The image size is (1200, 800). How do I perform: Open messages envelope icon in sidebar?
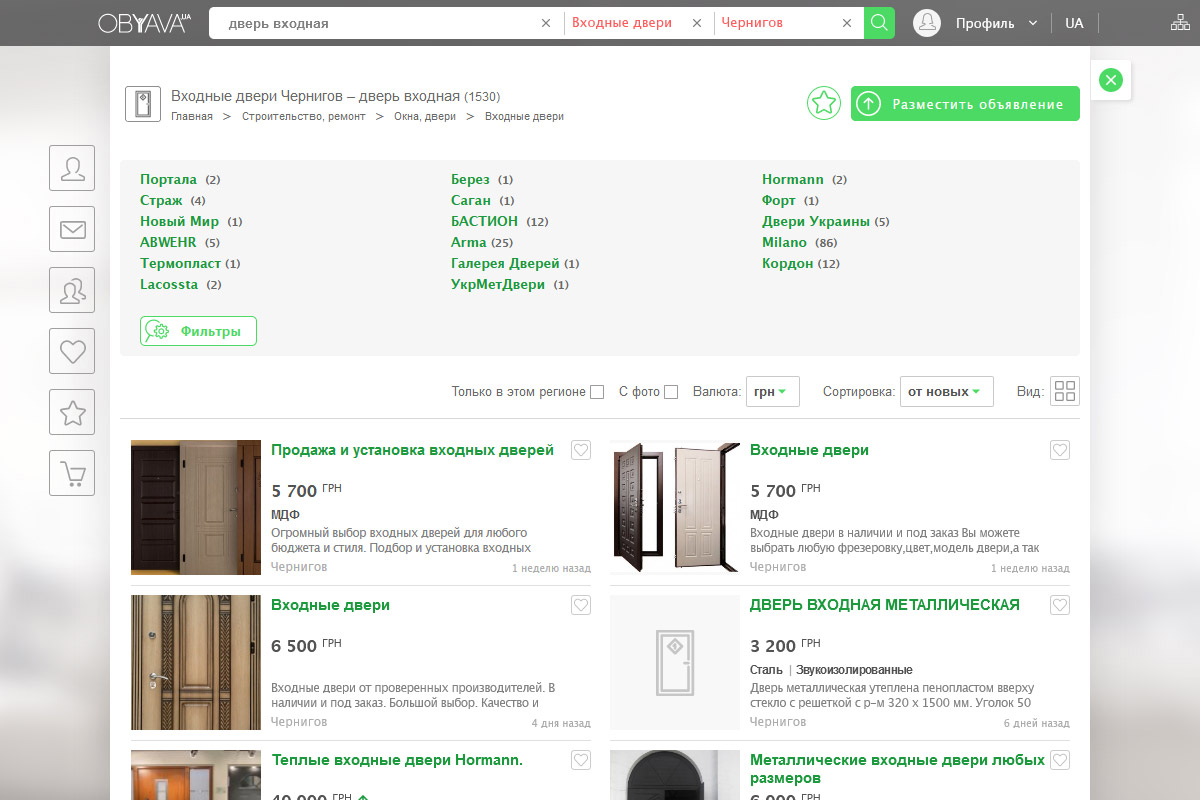tap(72, 229)
